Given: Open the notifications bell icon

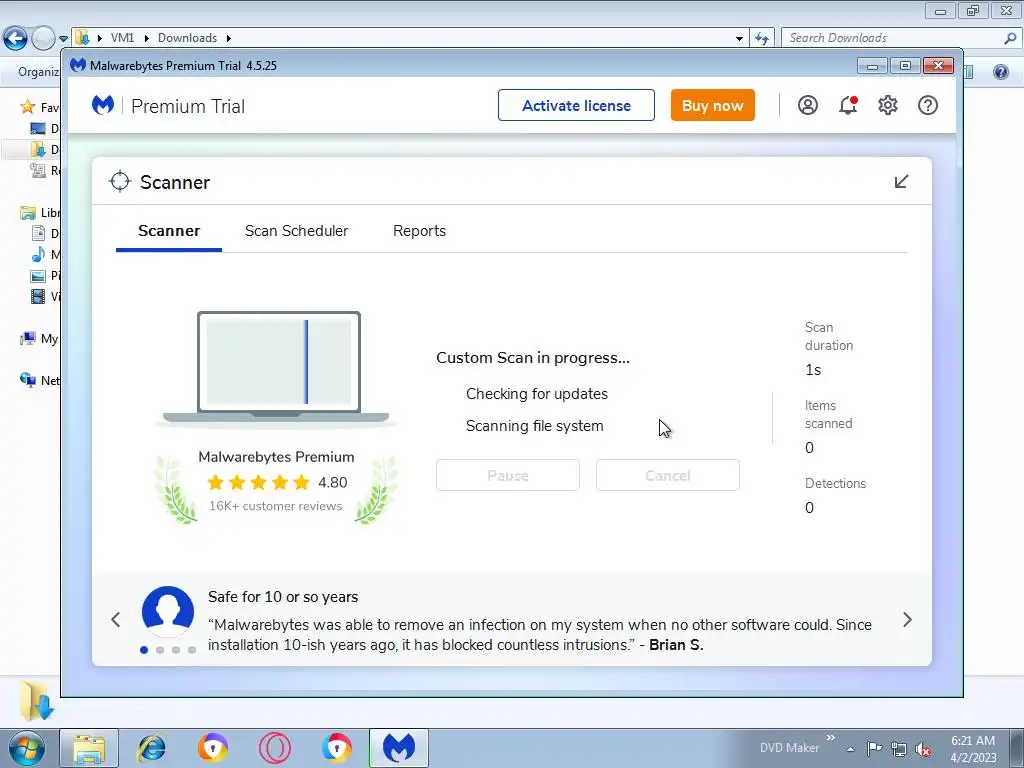Looking at the screenshot, I should [x=848, y=105].
